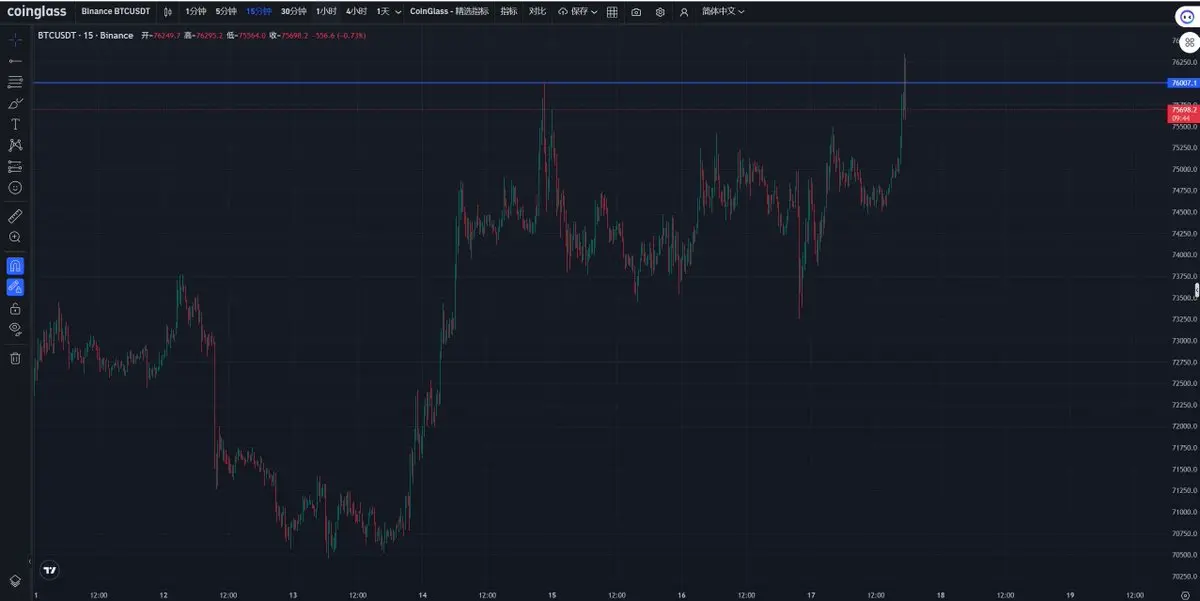This screenshot has width=1200, height=601.
Task: Click the blue 76007.1 price line label
Action: coord(1182,83)
